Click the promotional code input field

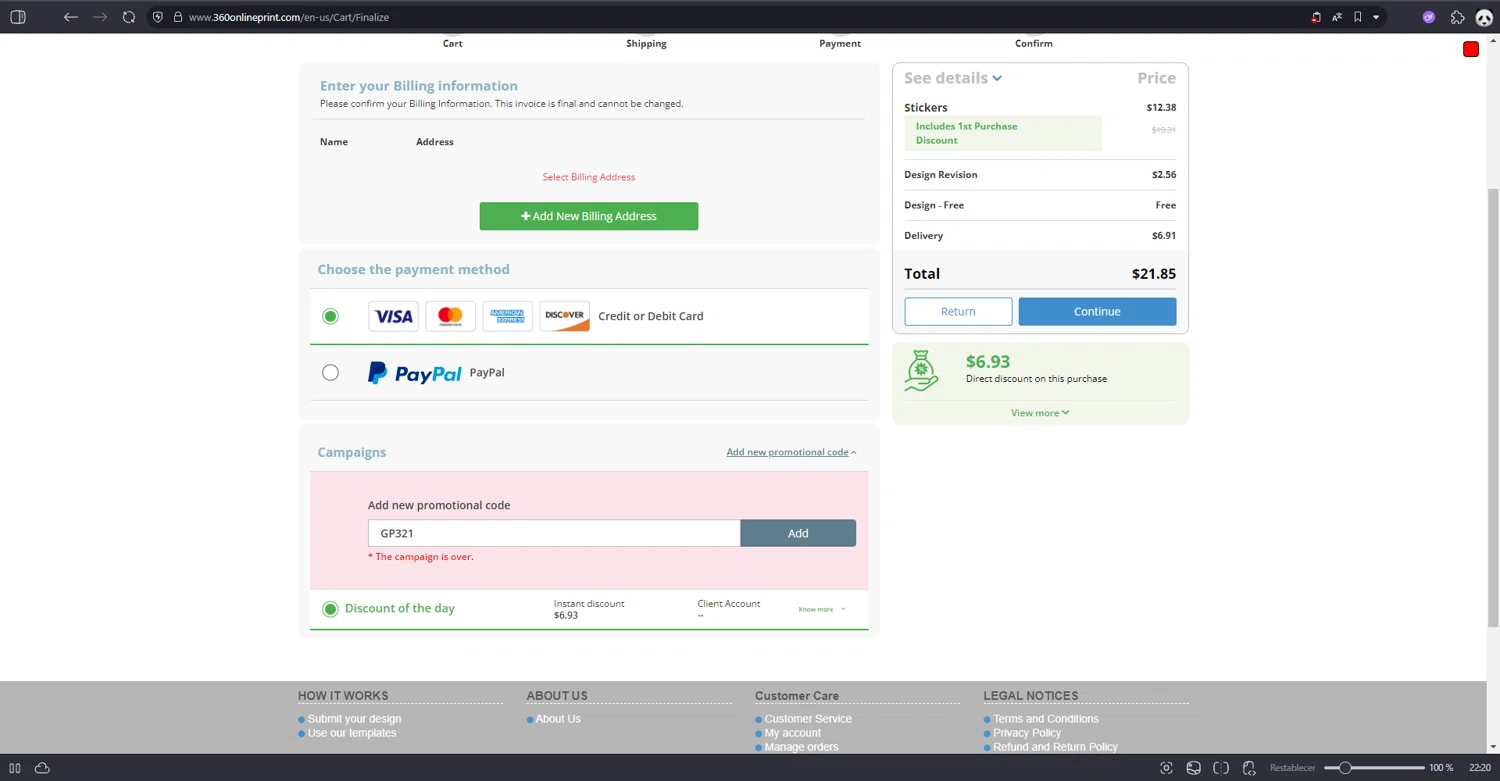pos(554,533)
